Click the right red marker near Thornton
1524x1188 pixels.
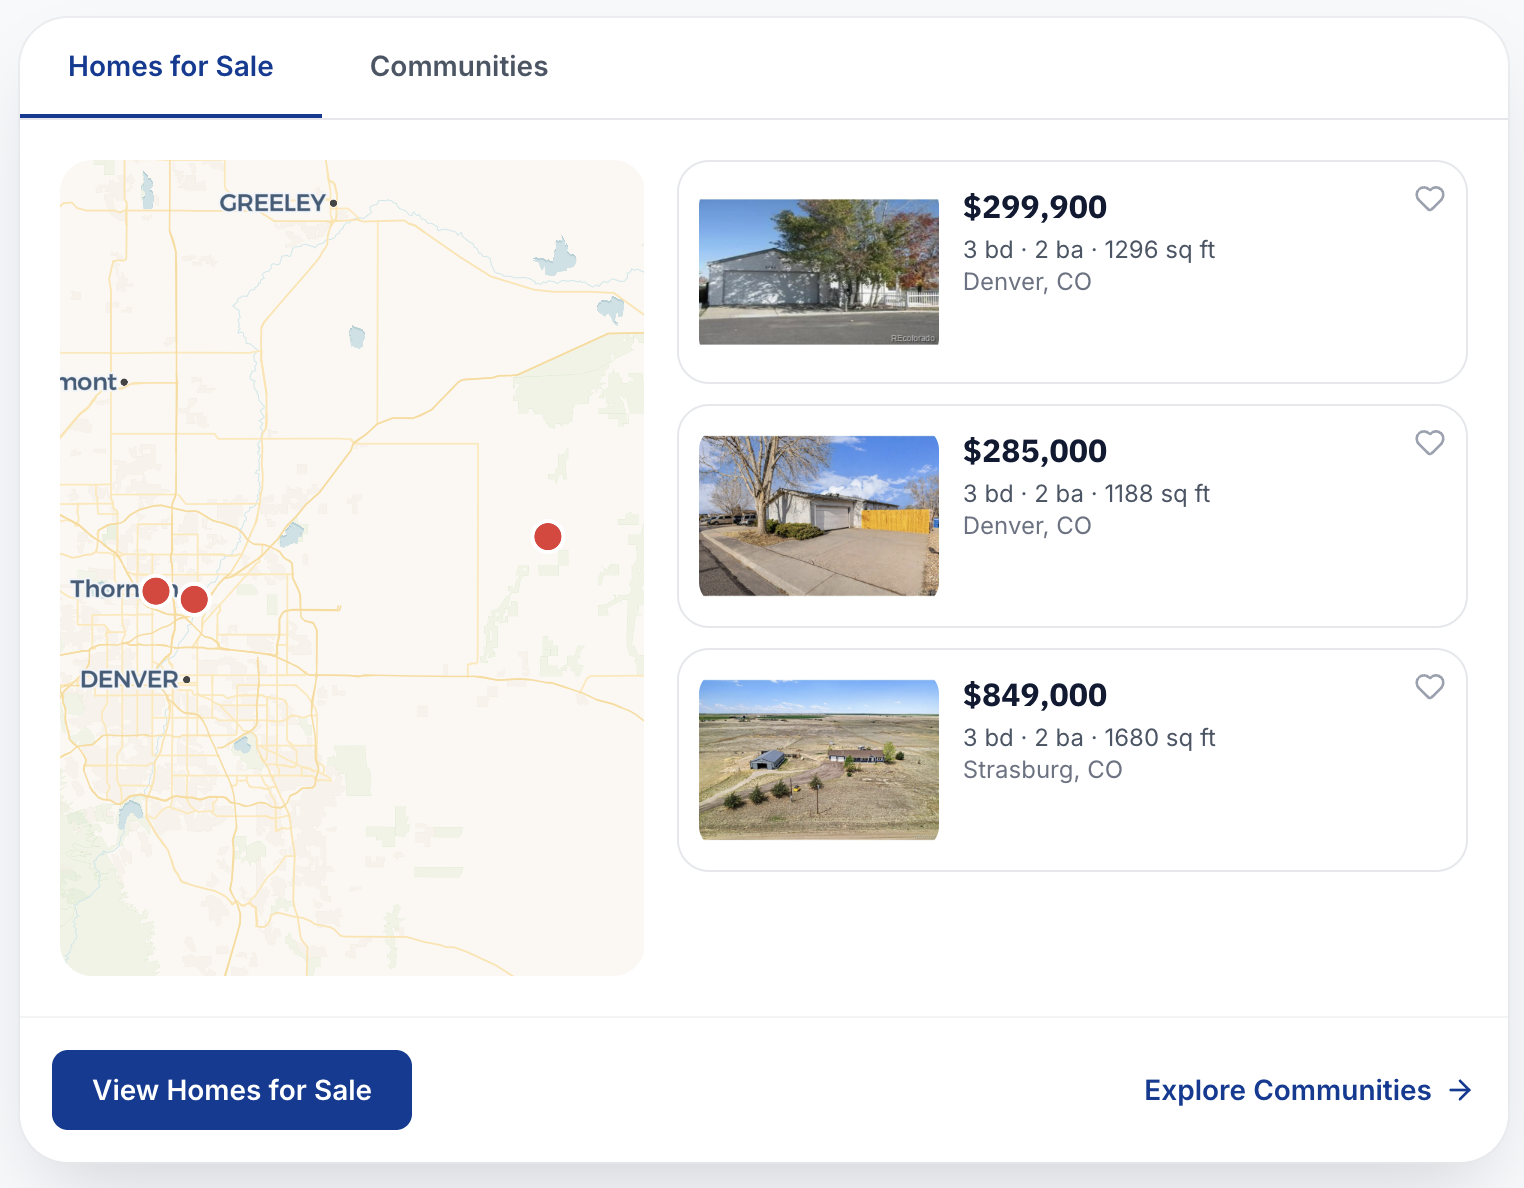coord(194,600)
